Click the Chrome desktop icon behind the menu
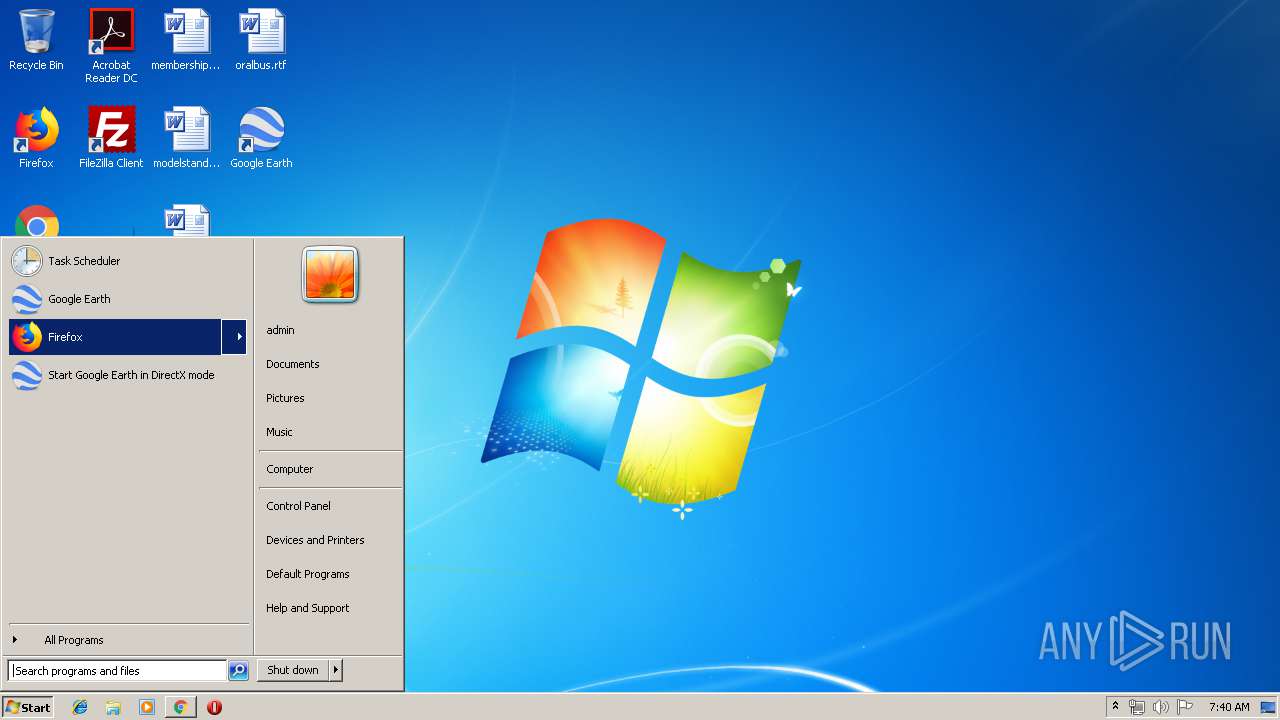The image size is (1280, 720). (x=37, y=221)
